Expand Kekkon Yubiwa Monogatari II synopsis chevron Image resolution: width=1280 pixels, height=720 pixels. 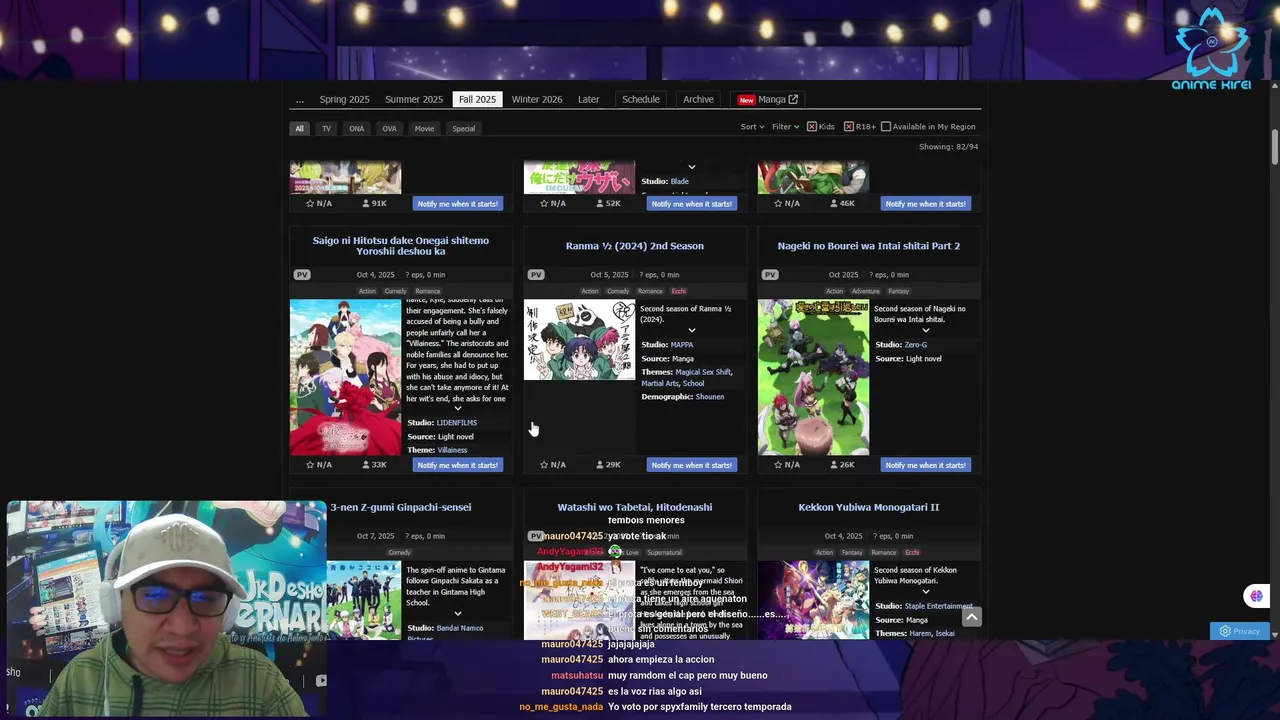pyautogui.click(x=925, y=592)
